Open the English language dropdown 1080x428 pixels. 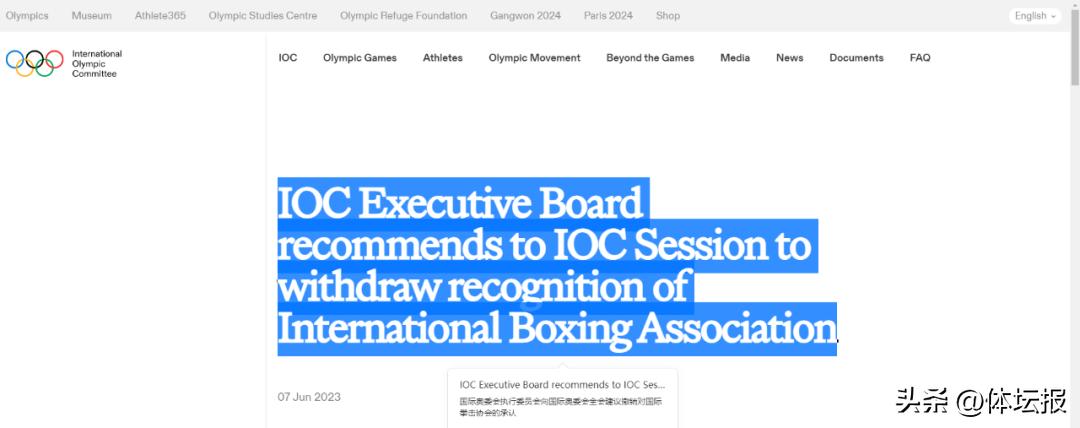(x=1035, y=16)
